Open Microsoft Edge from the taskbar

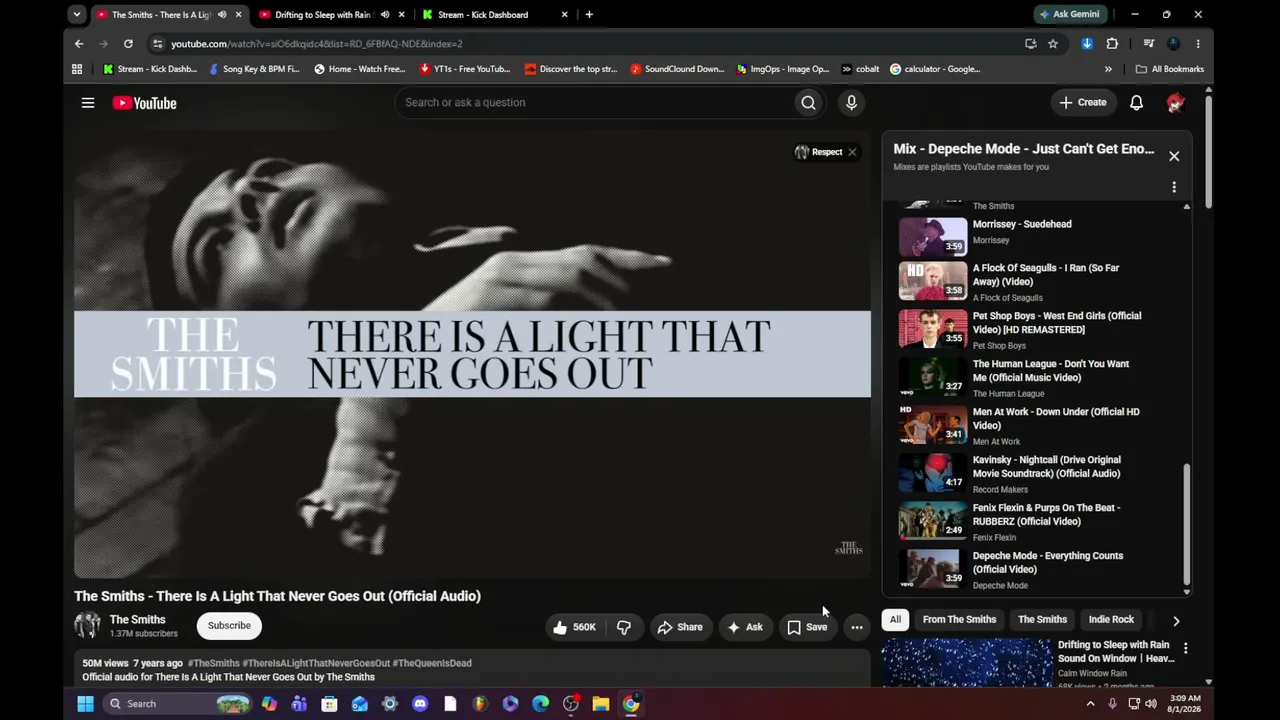(541, 704)
